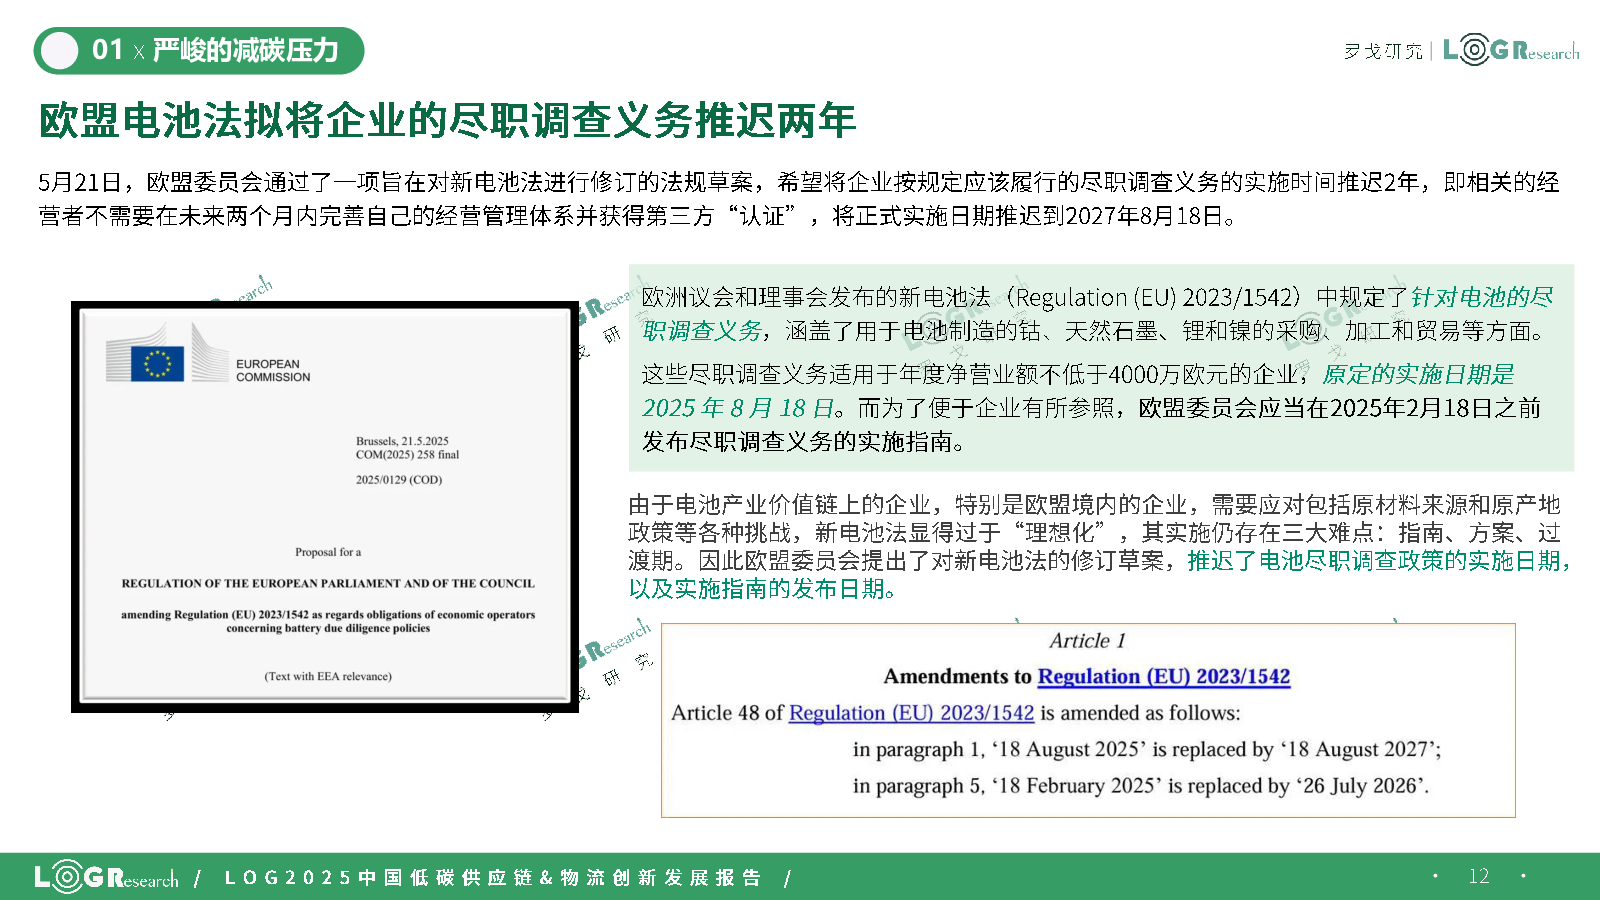The image size is (1600, 900).
Task: Click '2025/0129 (COD)' text
Action: [399, 480]
